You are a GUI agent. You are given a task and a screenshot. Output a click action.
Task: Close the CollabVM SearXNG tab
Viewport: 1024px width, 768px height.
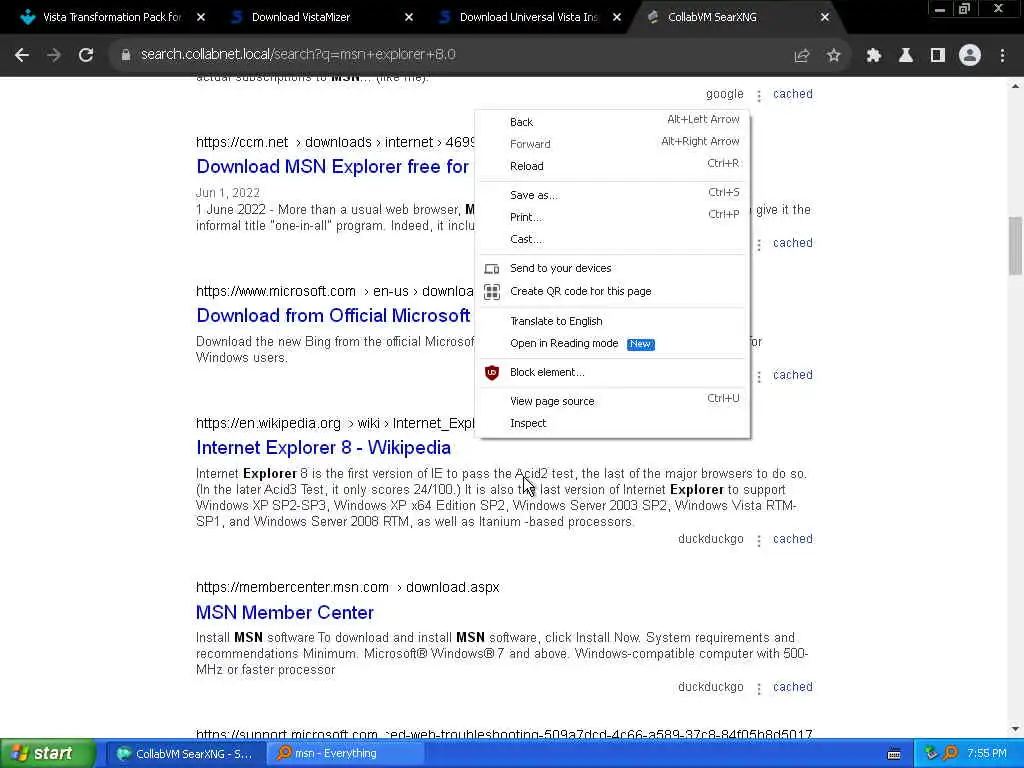click(x=825, y=18)
